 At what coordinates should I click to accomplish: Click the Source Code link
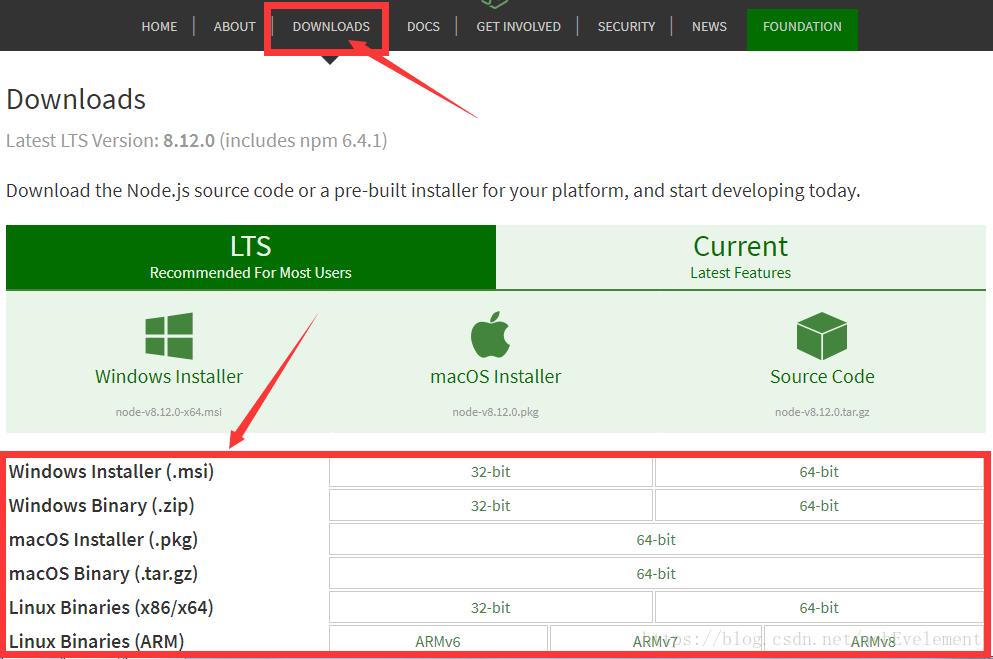pos(822,377)
